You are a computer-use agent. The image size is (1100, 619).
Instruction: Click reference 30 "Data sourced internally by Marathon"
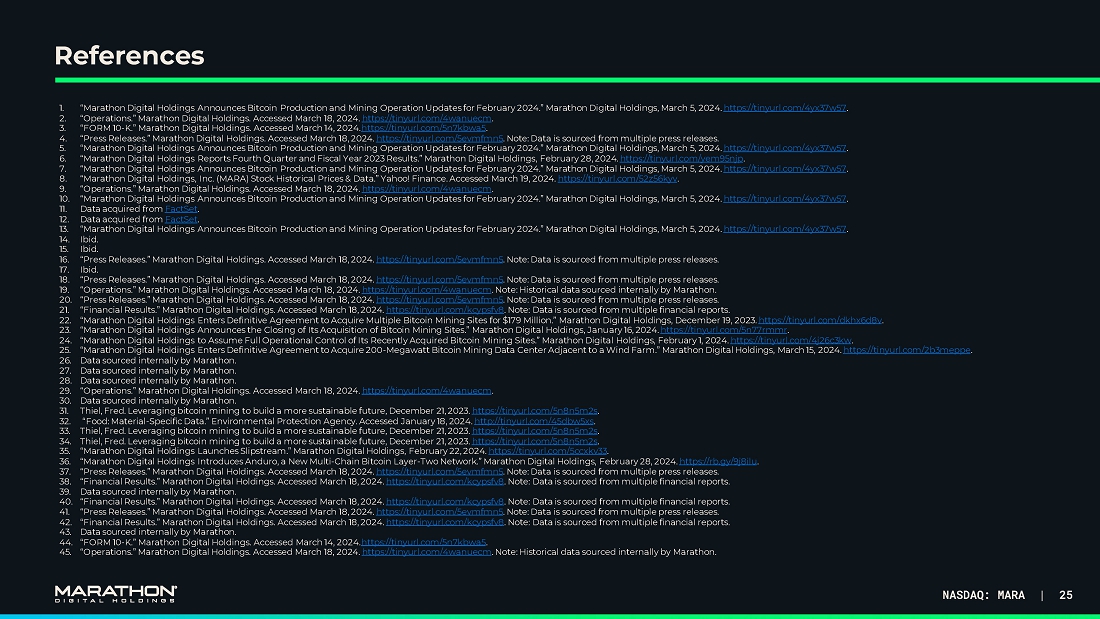(158, 401)
